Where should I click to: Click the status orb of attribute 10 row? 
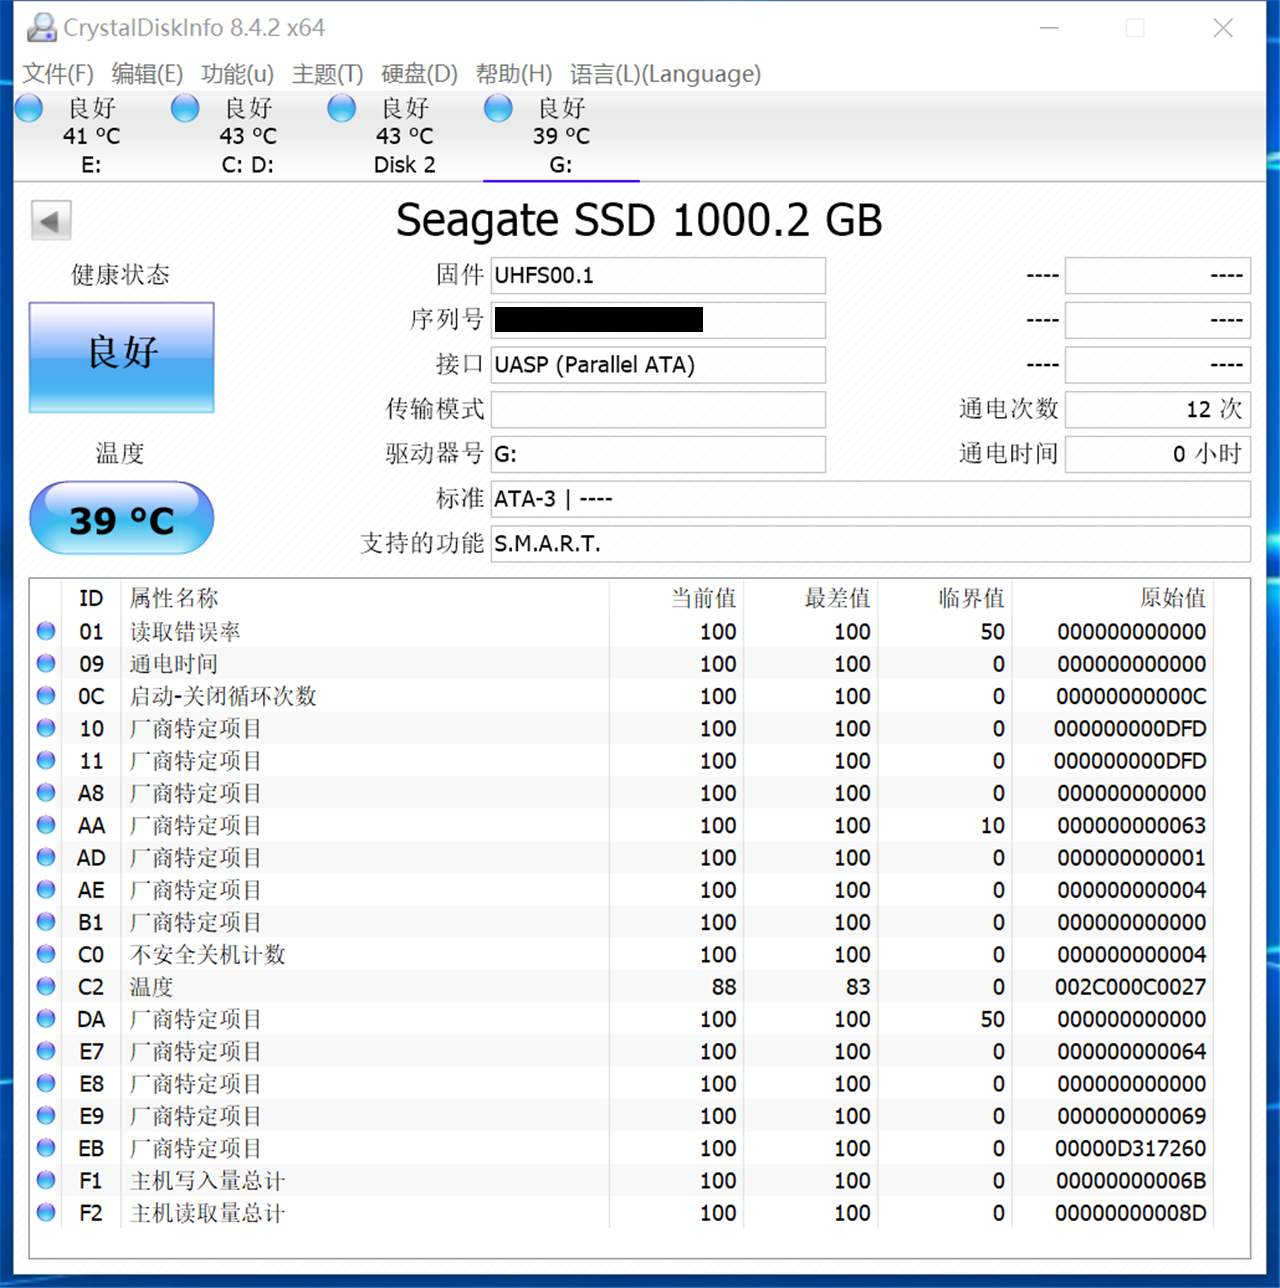(46, 728)
